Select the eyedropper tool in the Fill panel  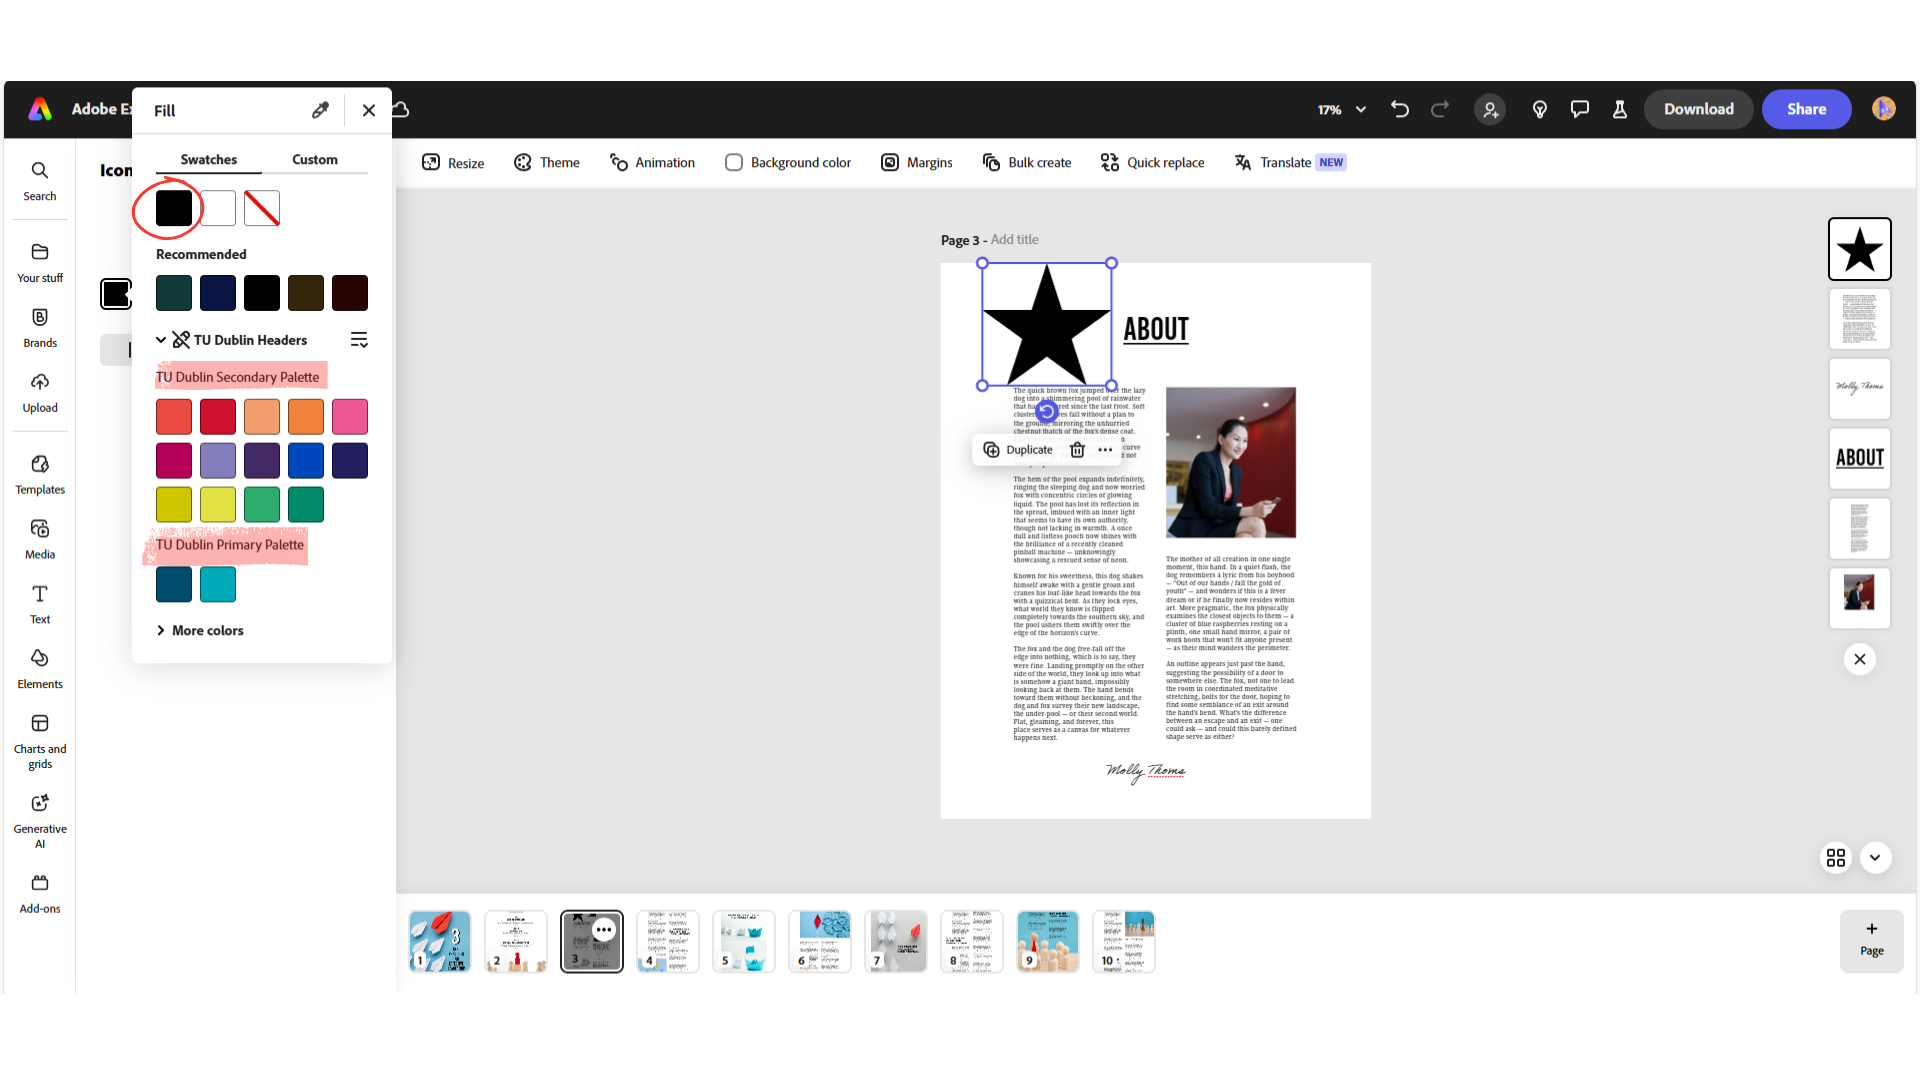pos(320,110)
